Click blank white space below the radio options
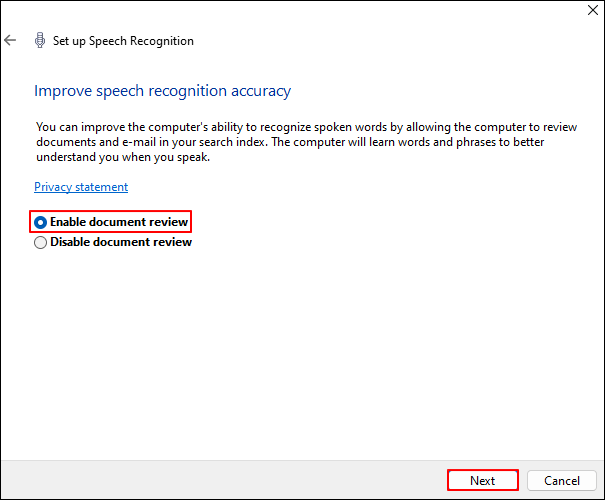Screen dimensions: 605x500 [x=300, y=350]
